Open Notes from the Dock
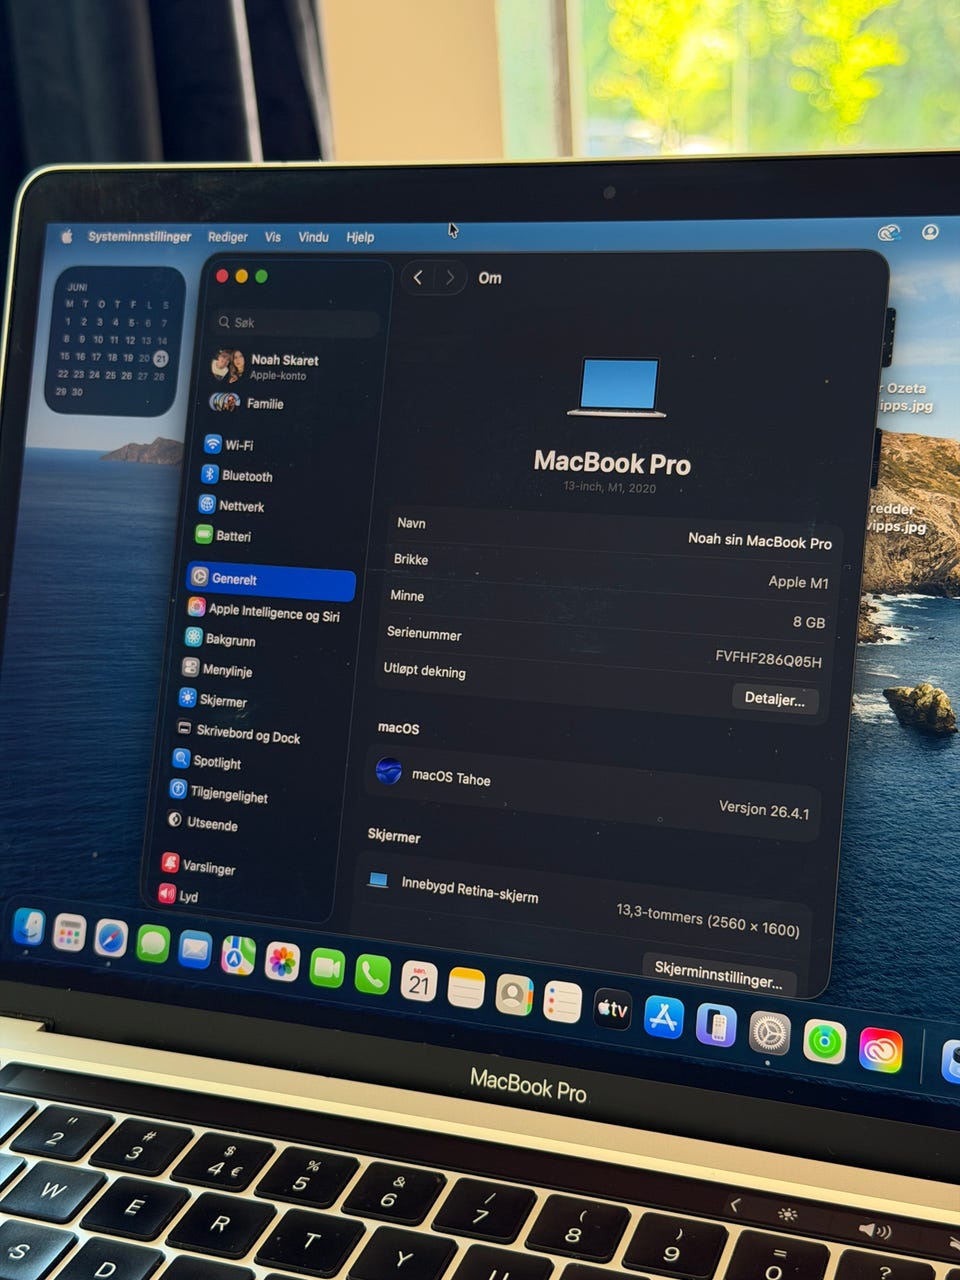The height and width of the screenshot is (1280, 960). click(466, 988)
